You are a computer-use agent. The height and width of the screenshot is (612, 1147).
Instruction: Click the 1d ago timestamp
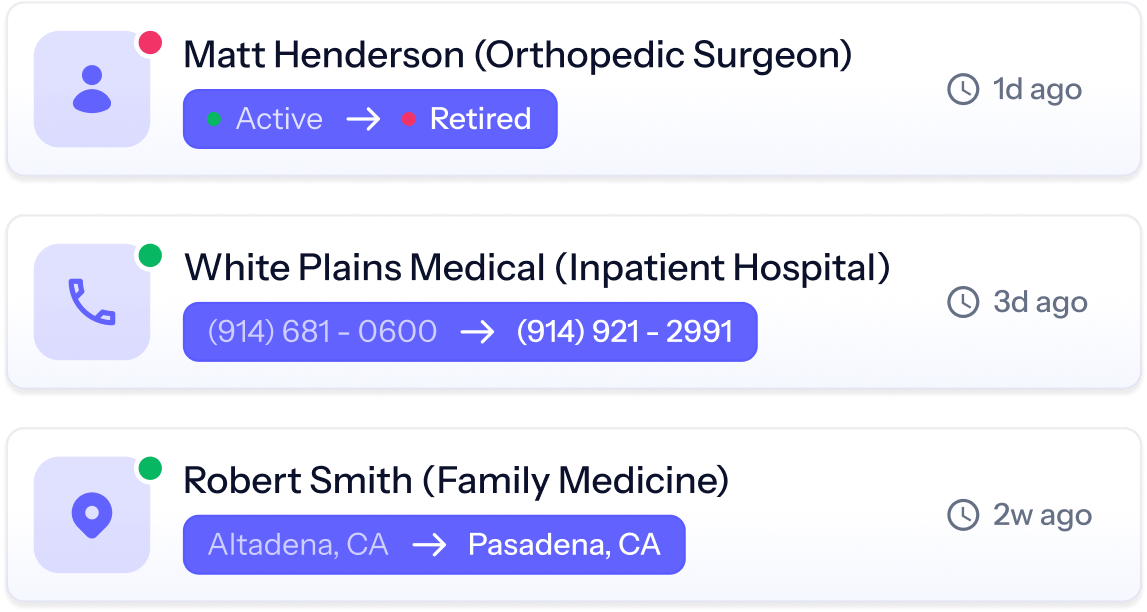1037,90
